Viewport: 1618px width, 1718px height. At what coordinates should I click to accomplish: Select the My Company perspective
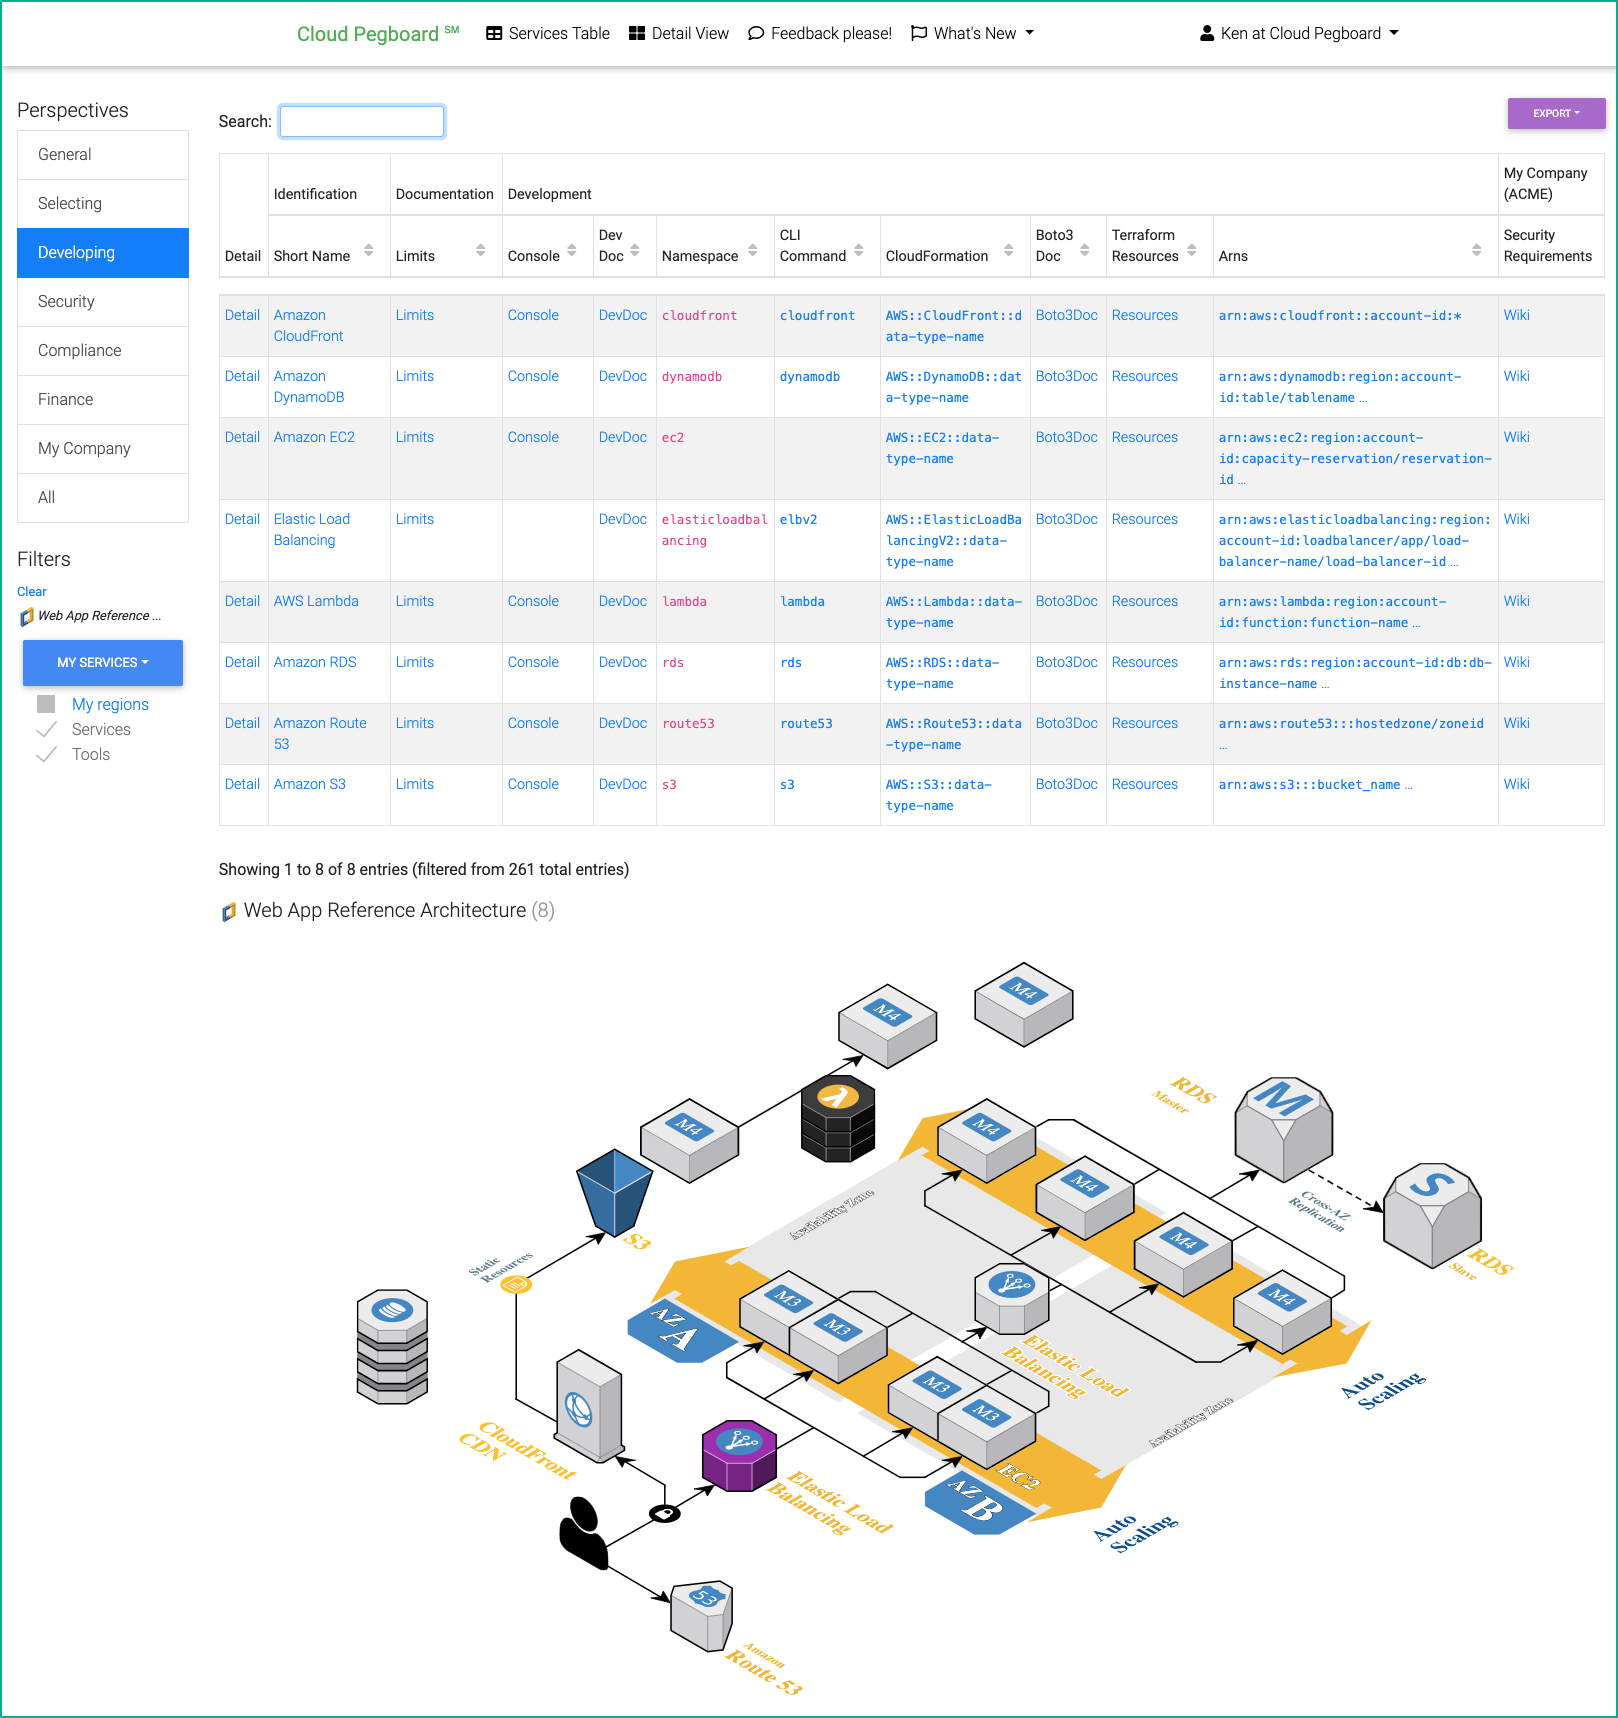point(103,449)
